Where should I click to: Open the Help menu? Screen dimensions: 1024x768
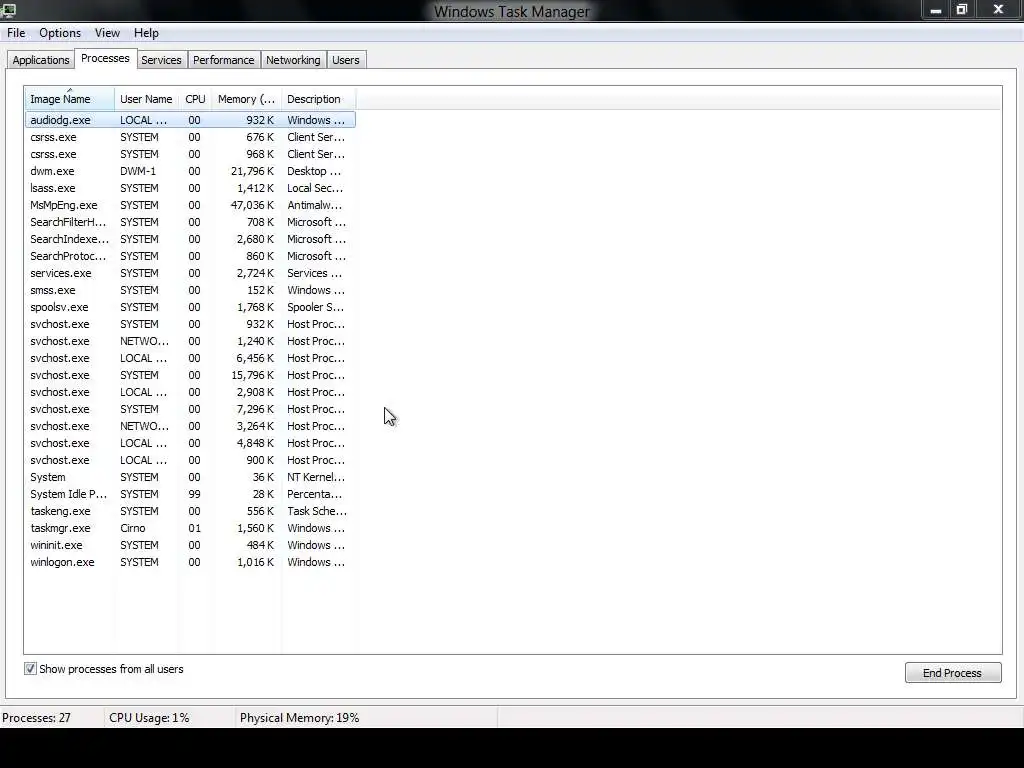click(x=146, y=33)
